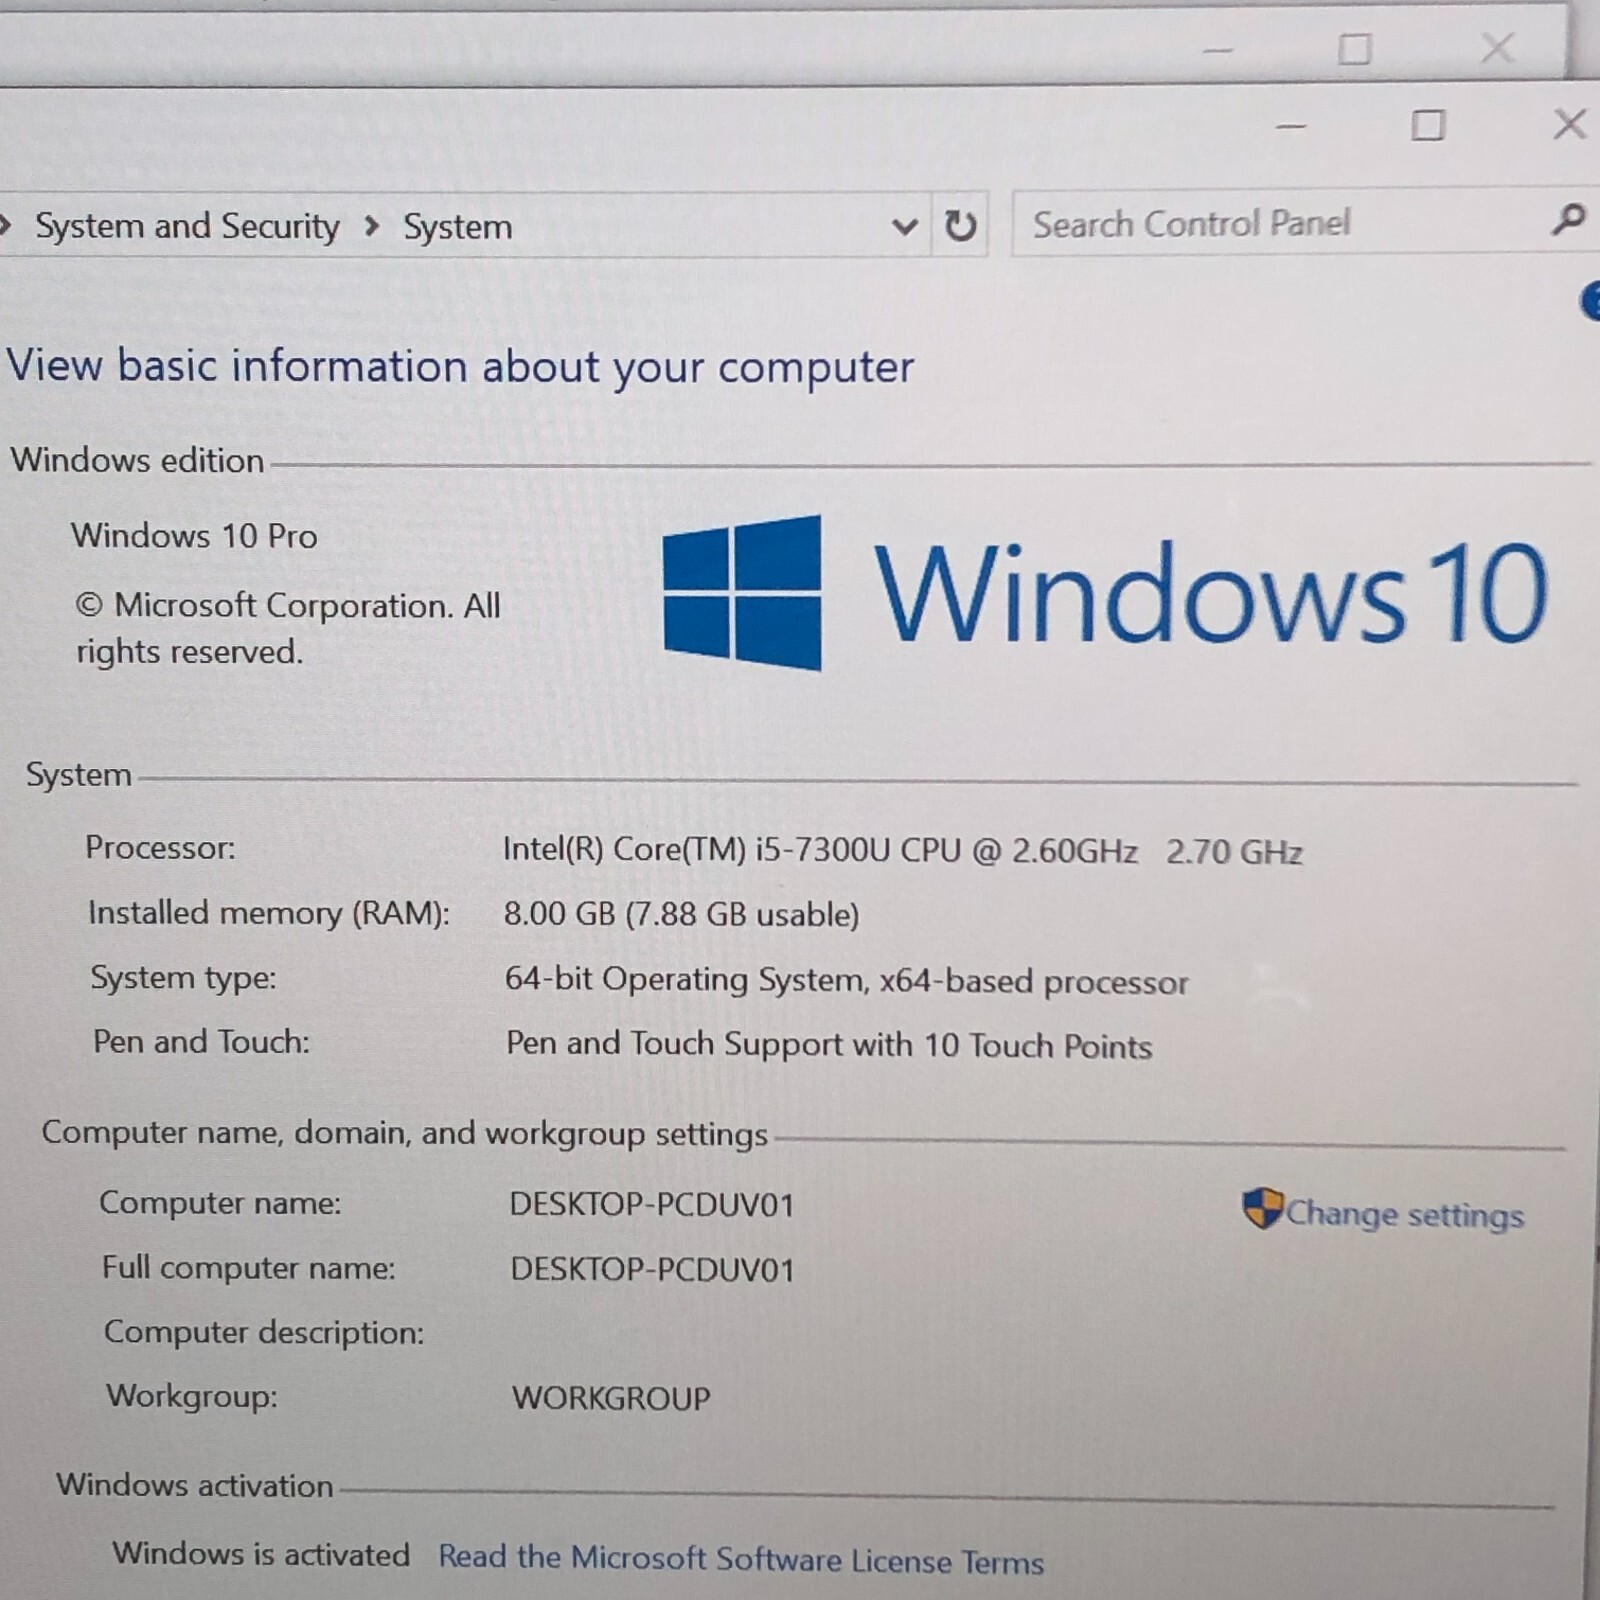The width and height of the screenshot is (1600, 1600).
Task: Click the 'Computer description:' label
Action: click(x=264, y=1333)
